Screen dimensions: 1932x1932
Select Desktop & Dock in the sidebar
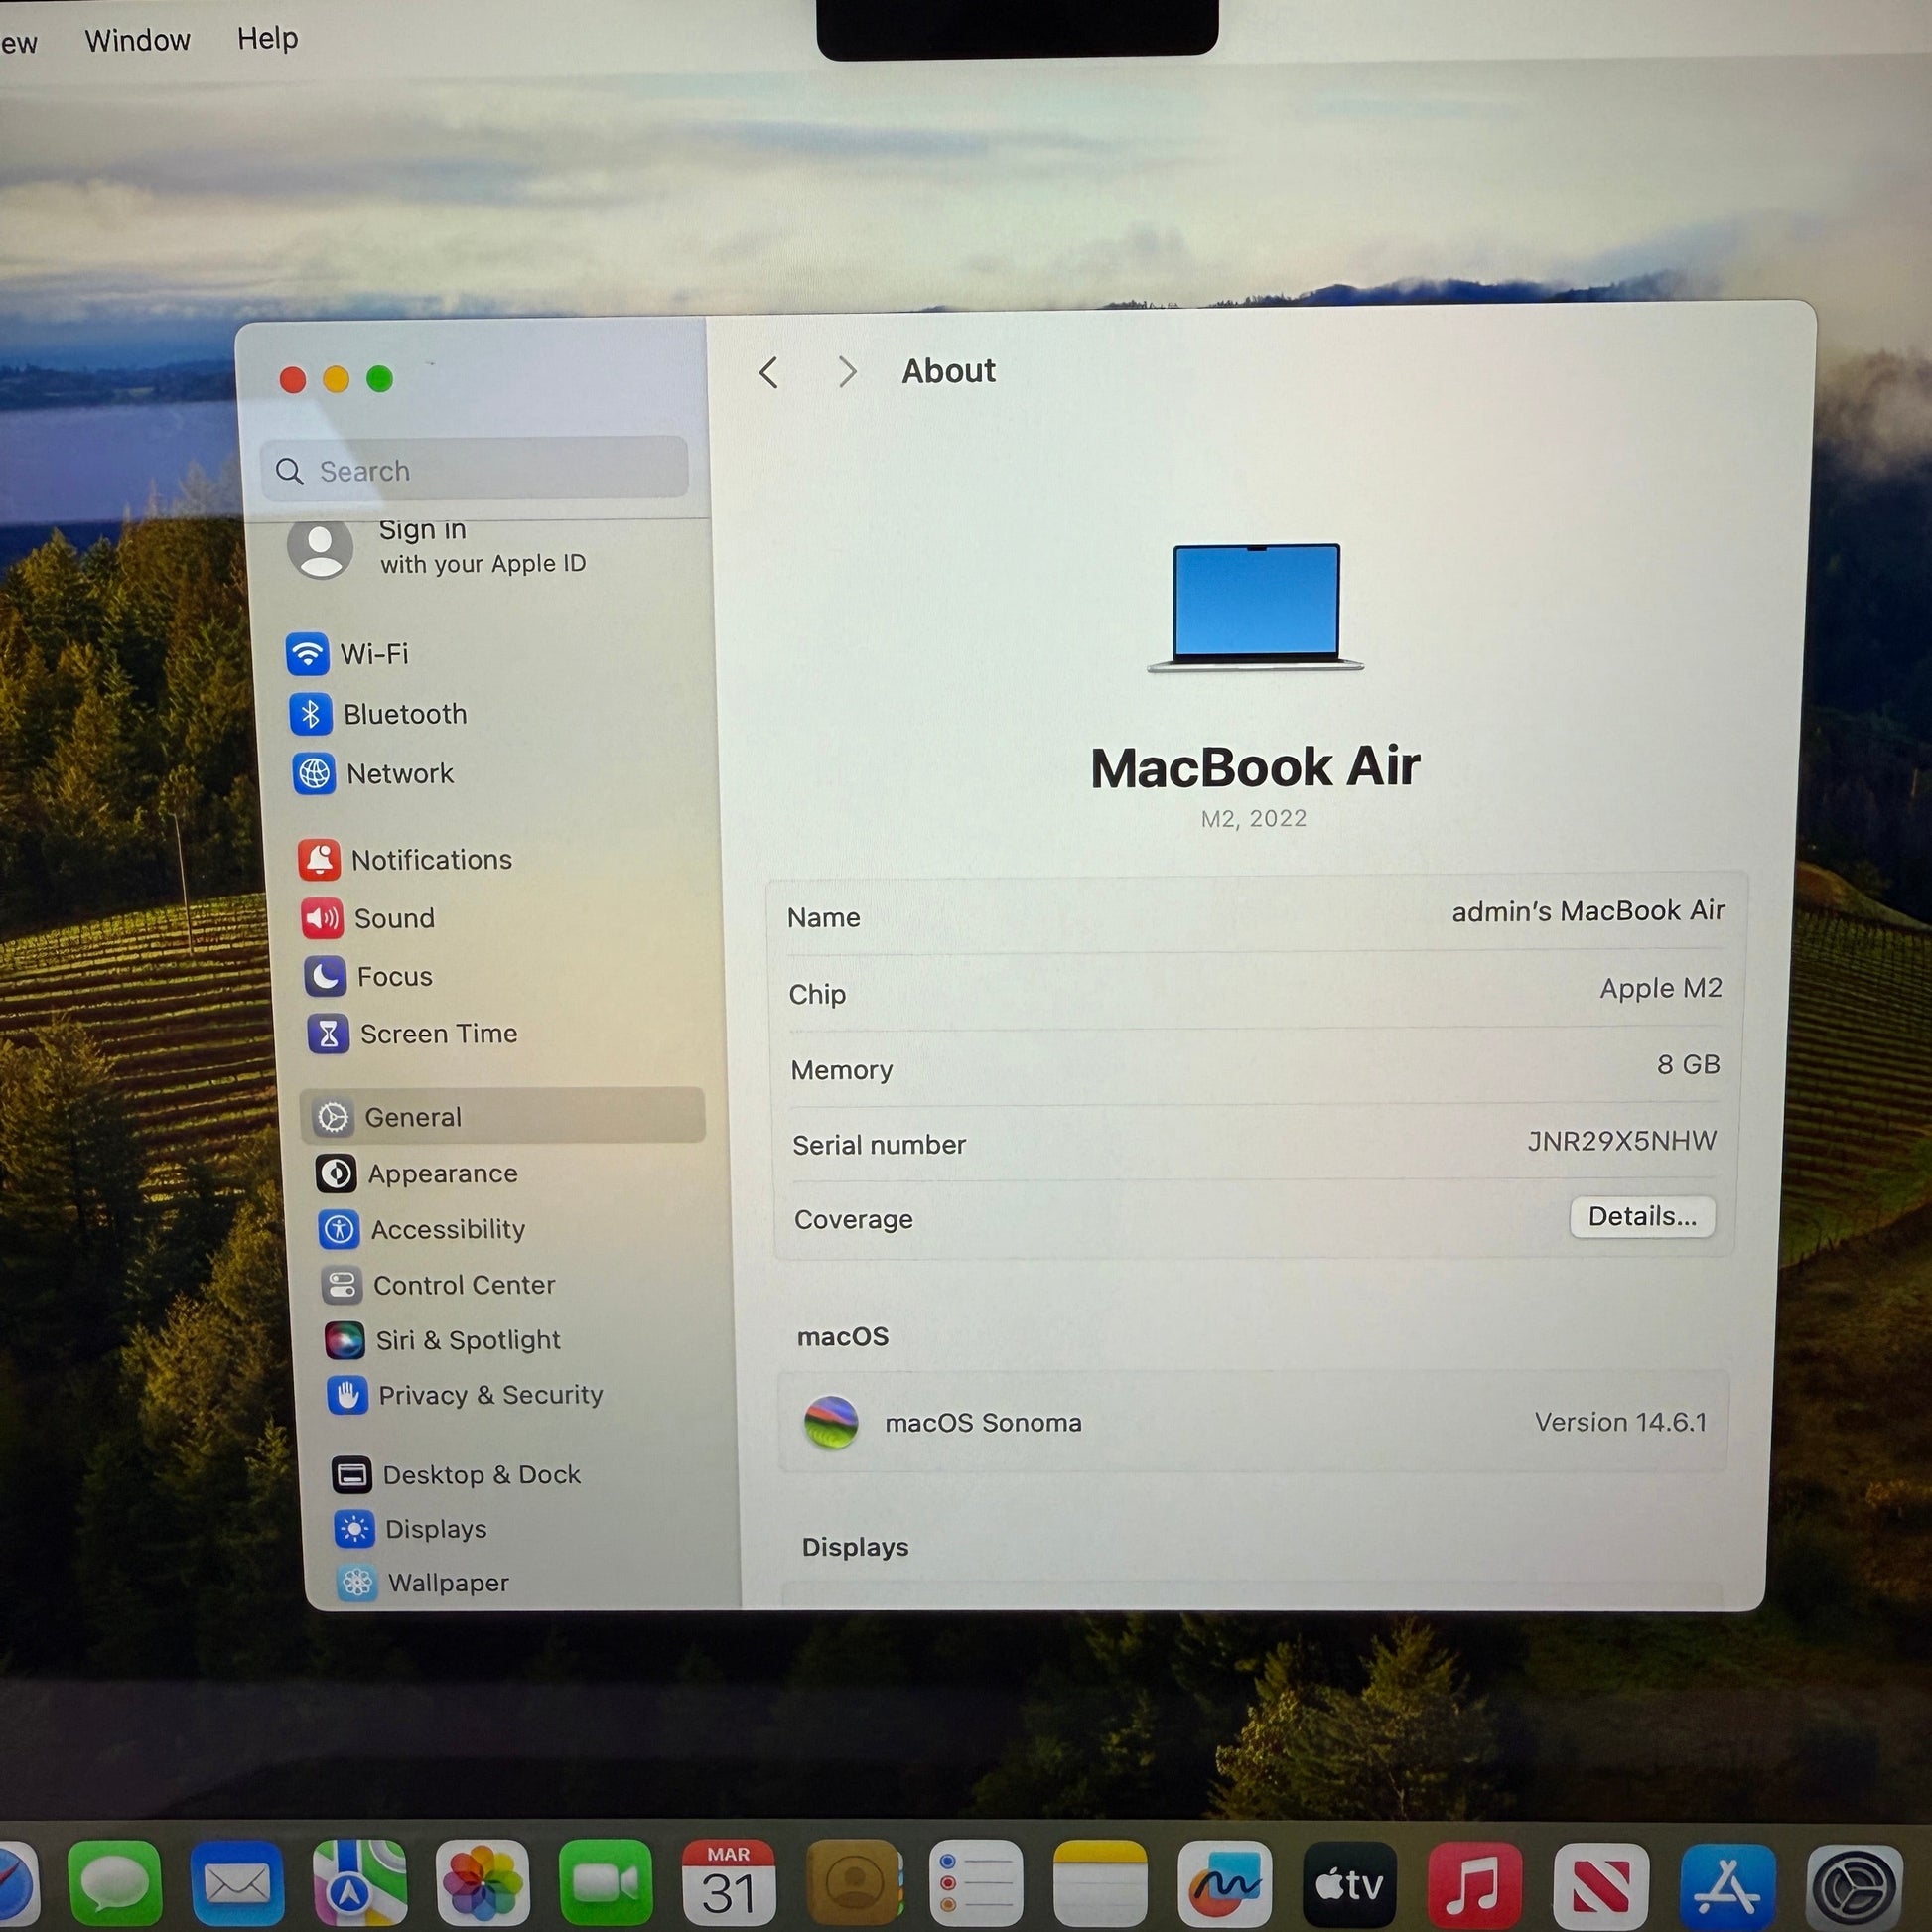click(x=457, y=1475)
